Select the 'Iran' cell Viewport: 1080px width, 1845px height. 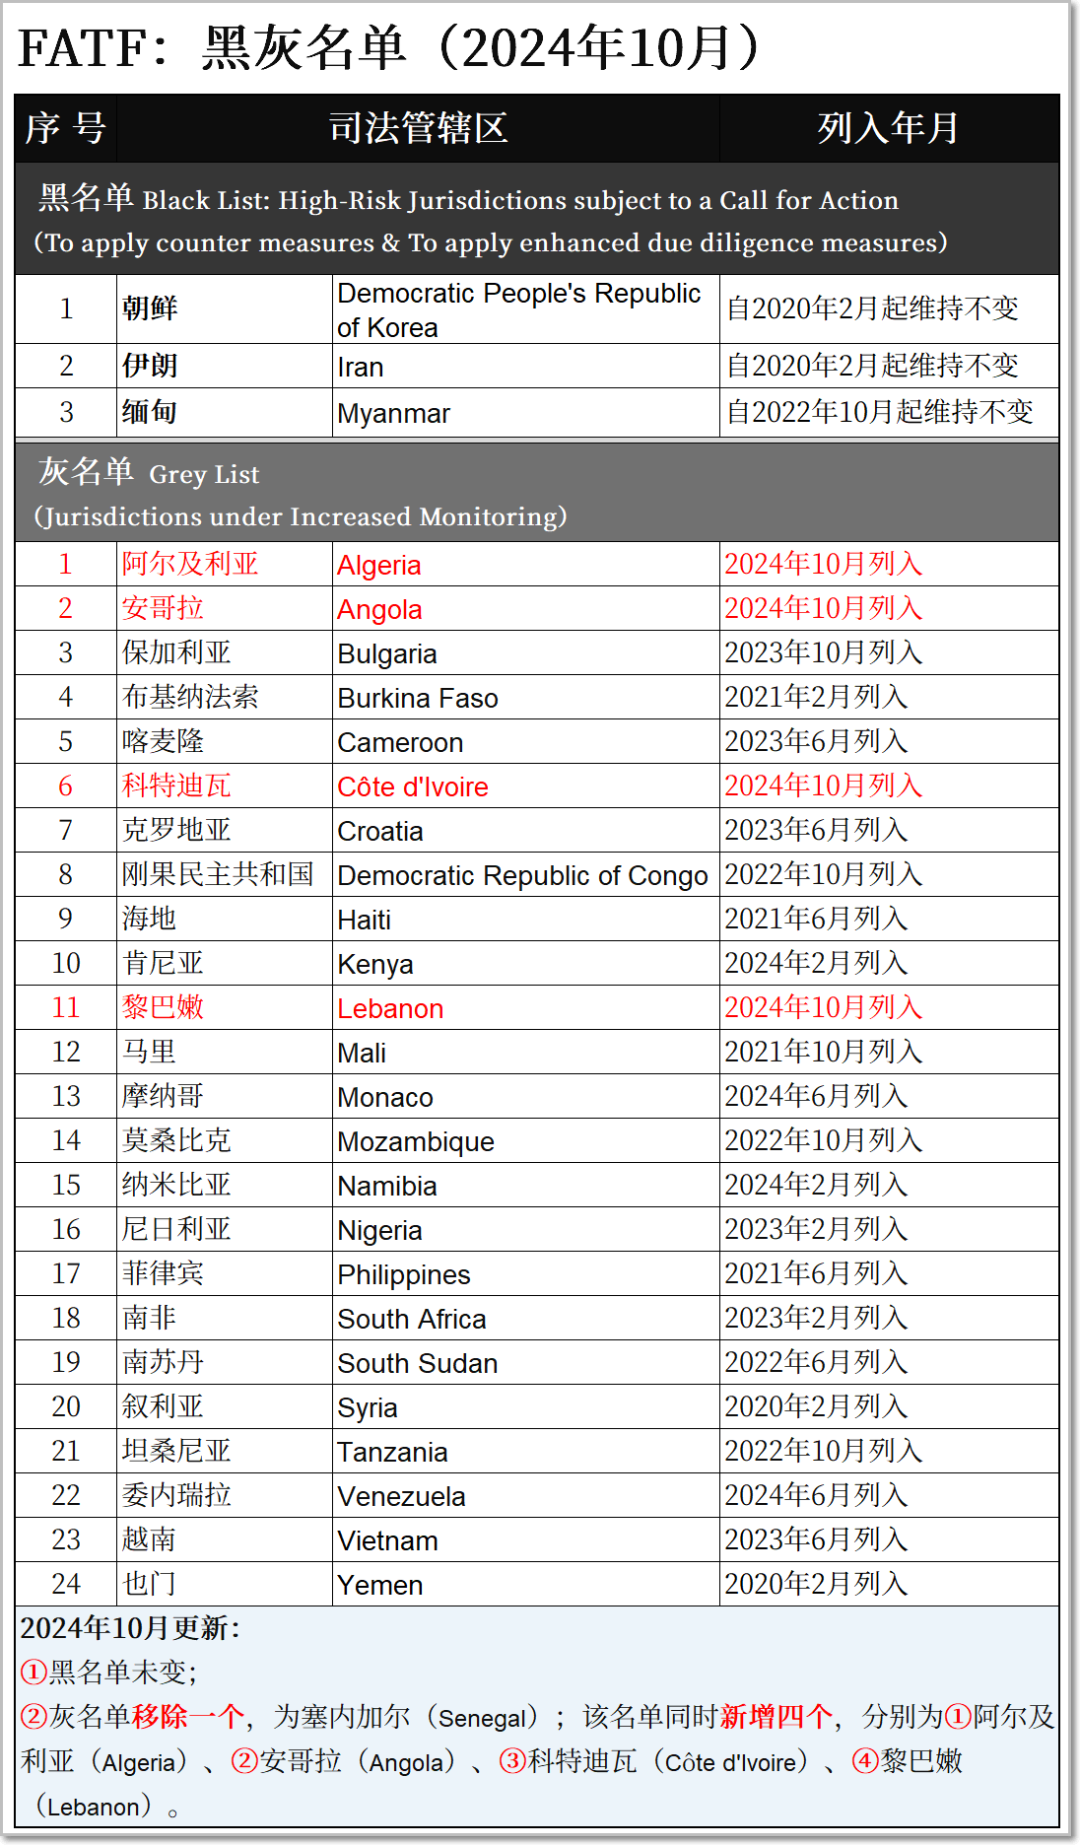click(526, 367)
